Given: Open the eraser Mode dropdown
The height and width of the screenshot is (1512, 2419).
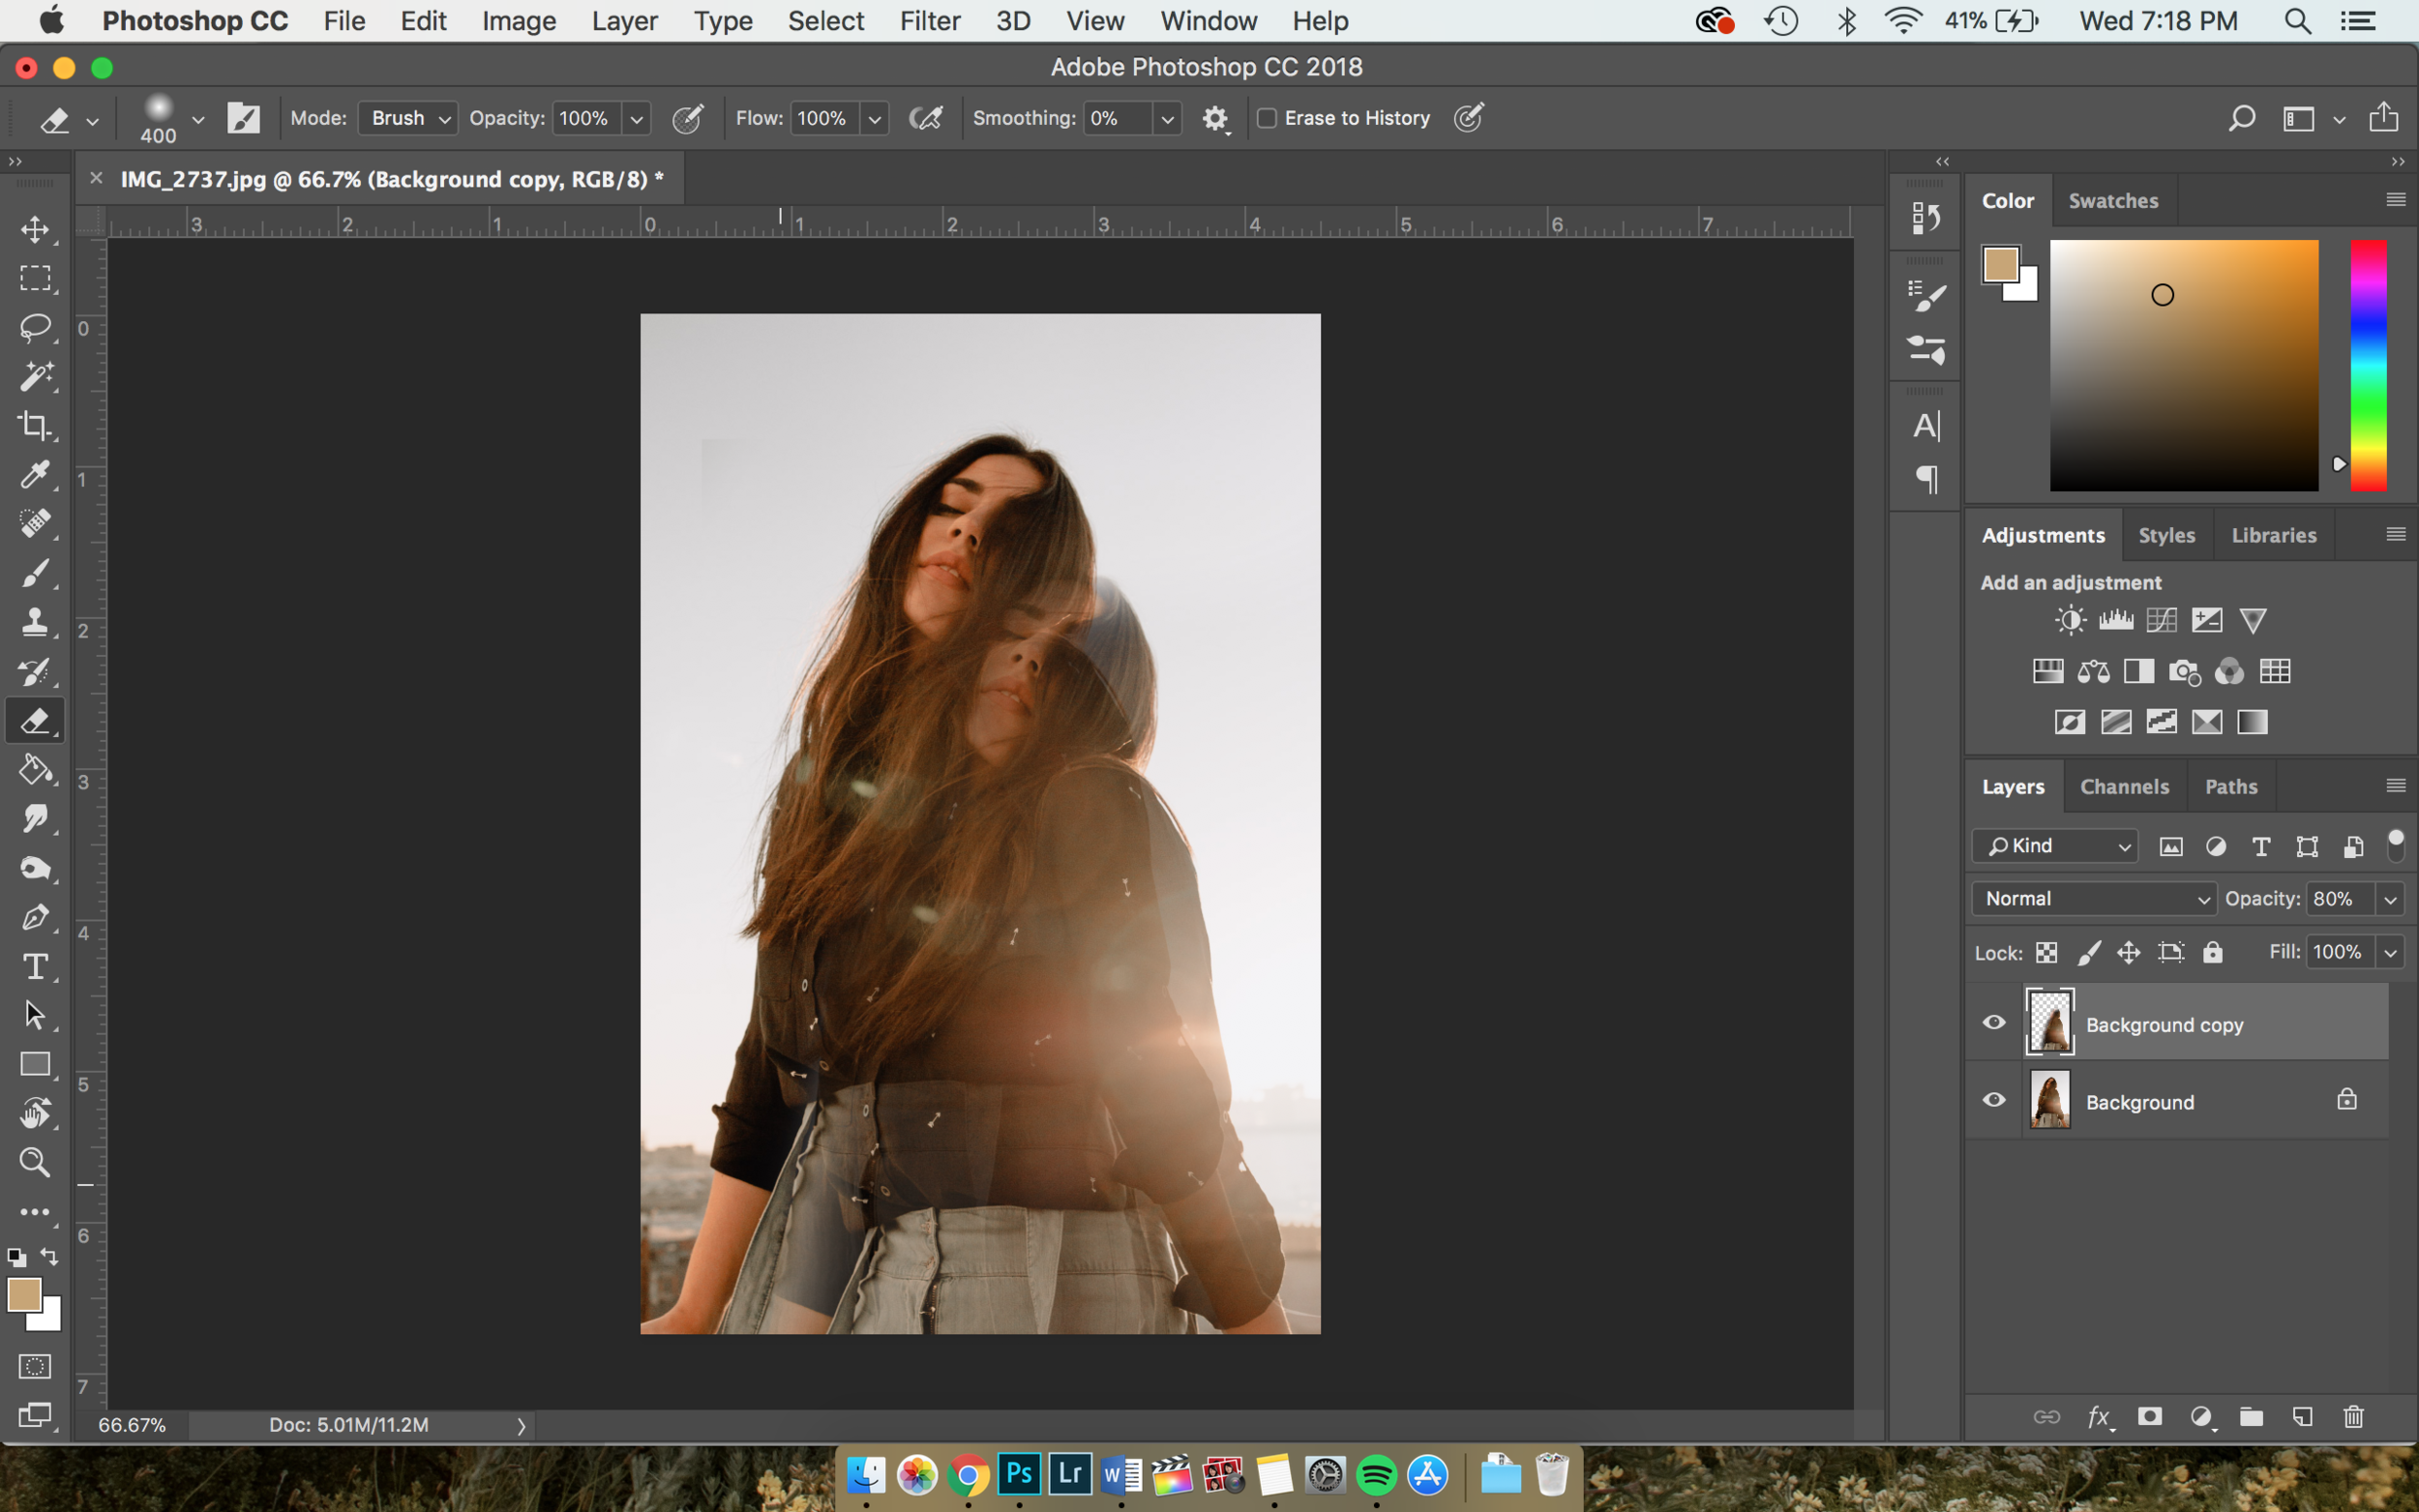Looking at the screenshot, I should pyautogui.click(x=408, y=118).
